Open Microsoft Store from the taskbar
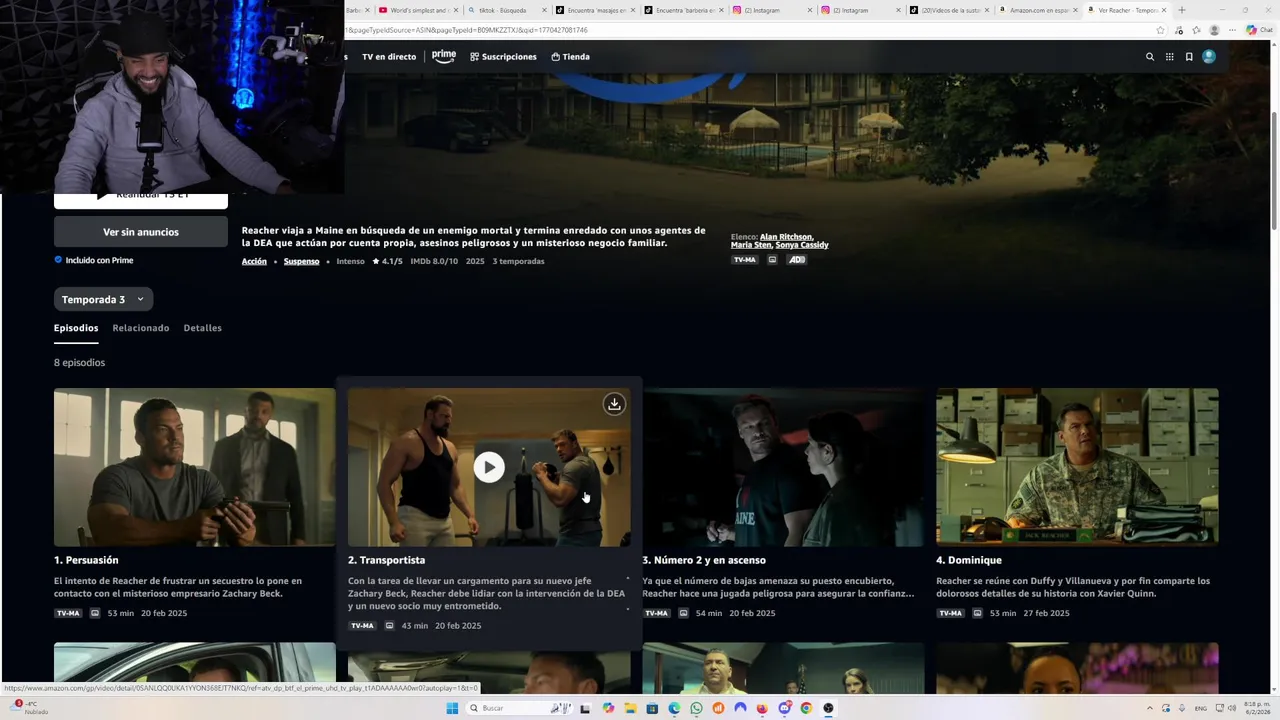The height and width of the screenshot is (720, 1280). pos(652,708)
